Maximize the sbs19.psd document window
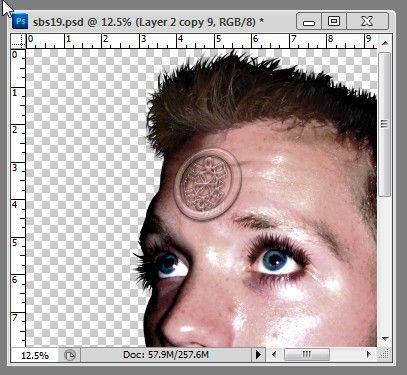The height and width of the screenshot is (375, 407). click(334, 22)
